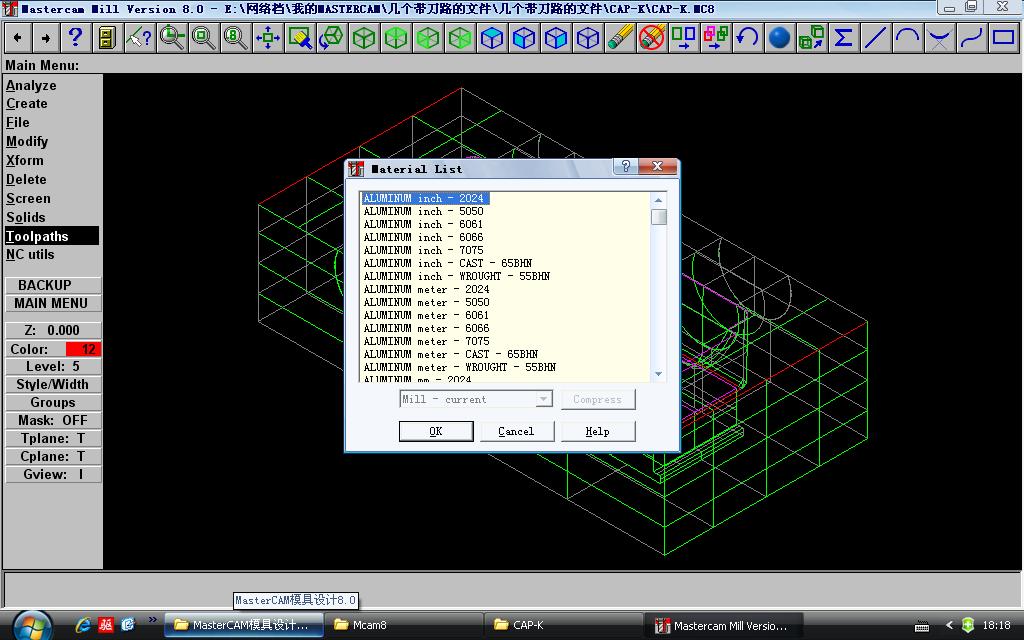This screenshot has height=640, width=1024.
Task: Click the Tplane: T button
Action: (x=53, y=438)
